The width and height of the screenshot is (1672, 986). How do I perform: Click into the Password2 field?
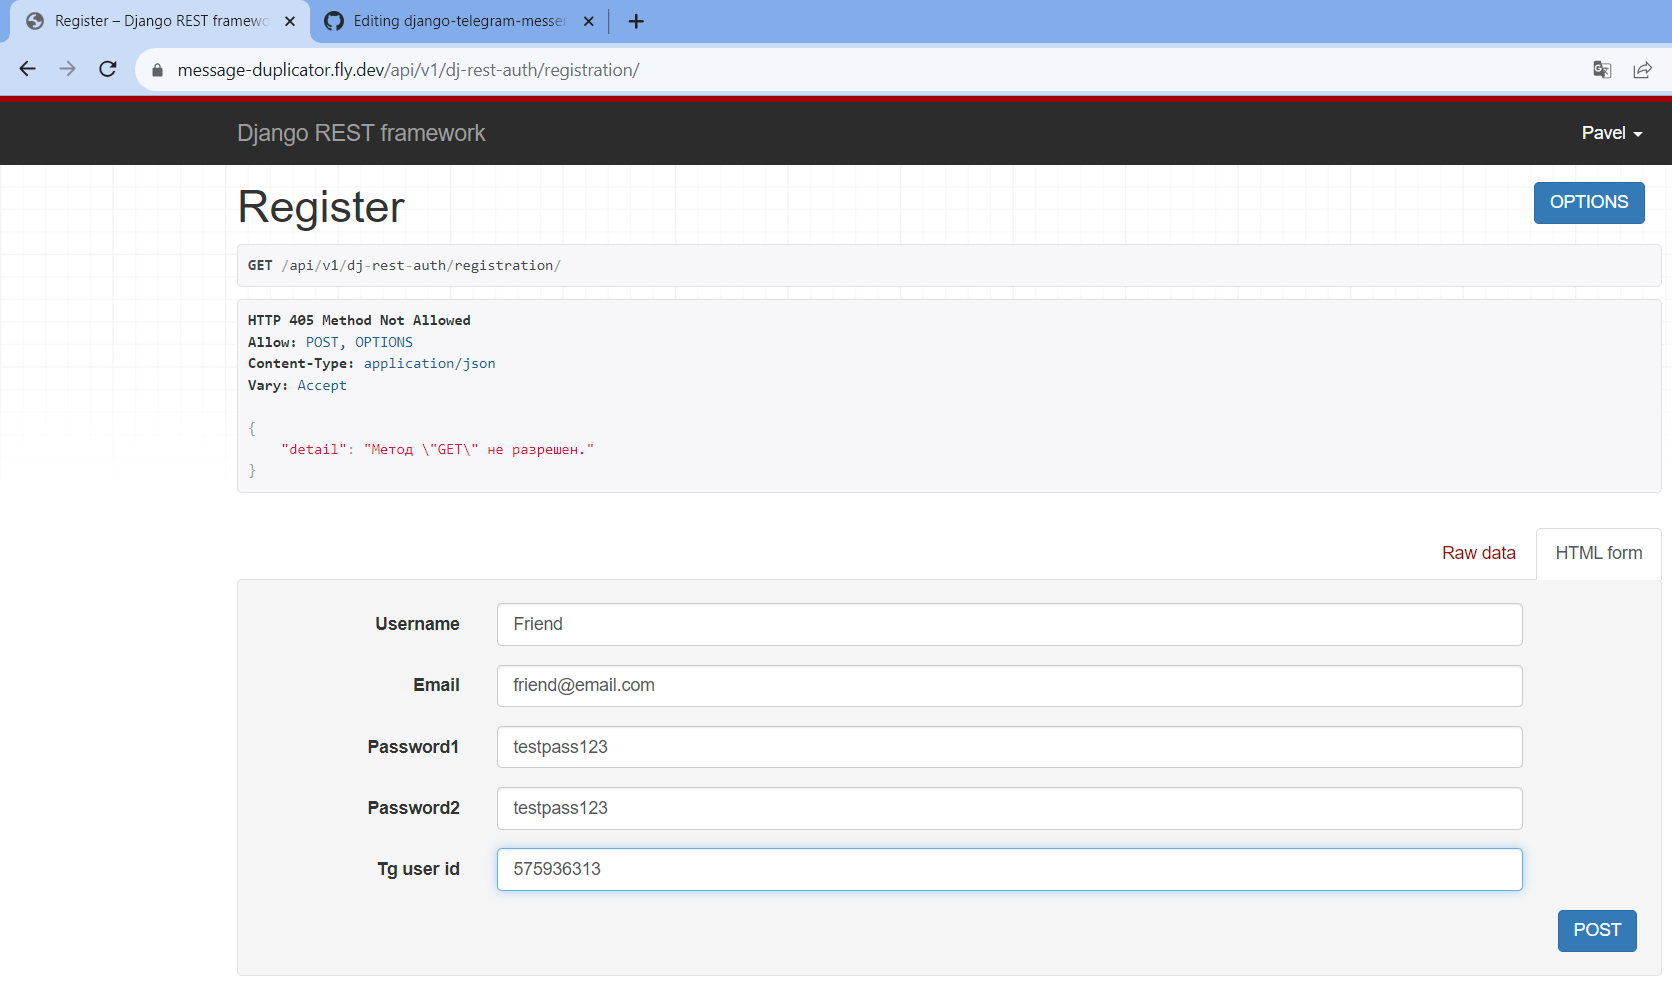pos(1009,808)
